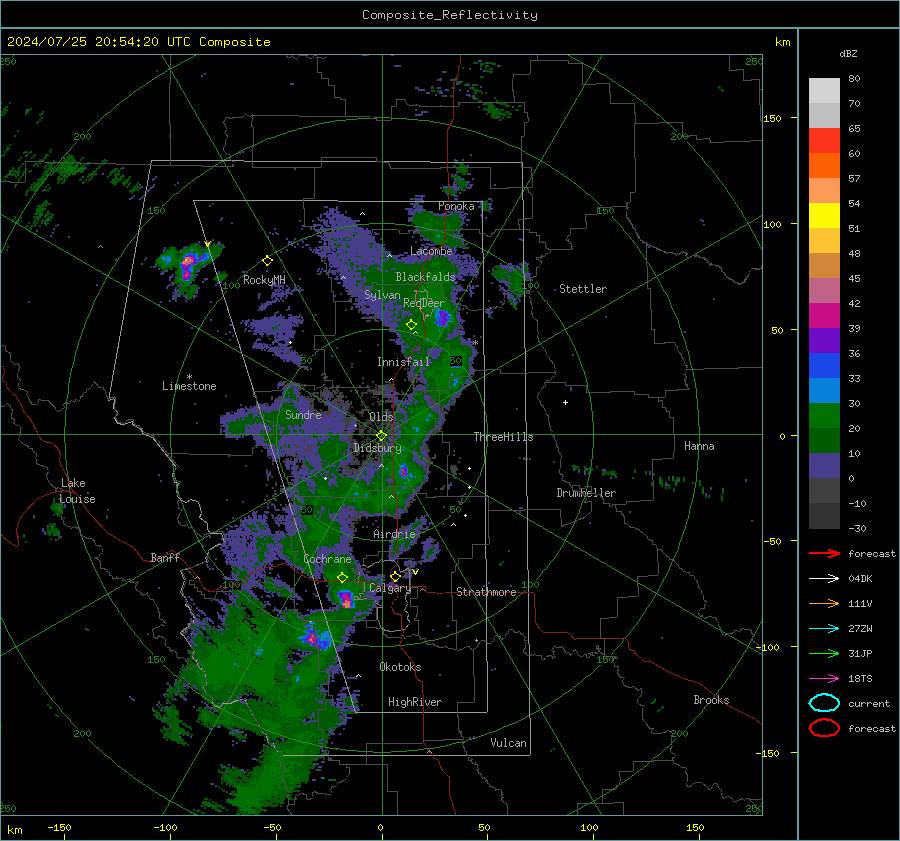Click the Calgary city label
The image size is (900, 841).
[390, 588]
